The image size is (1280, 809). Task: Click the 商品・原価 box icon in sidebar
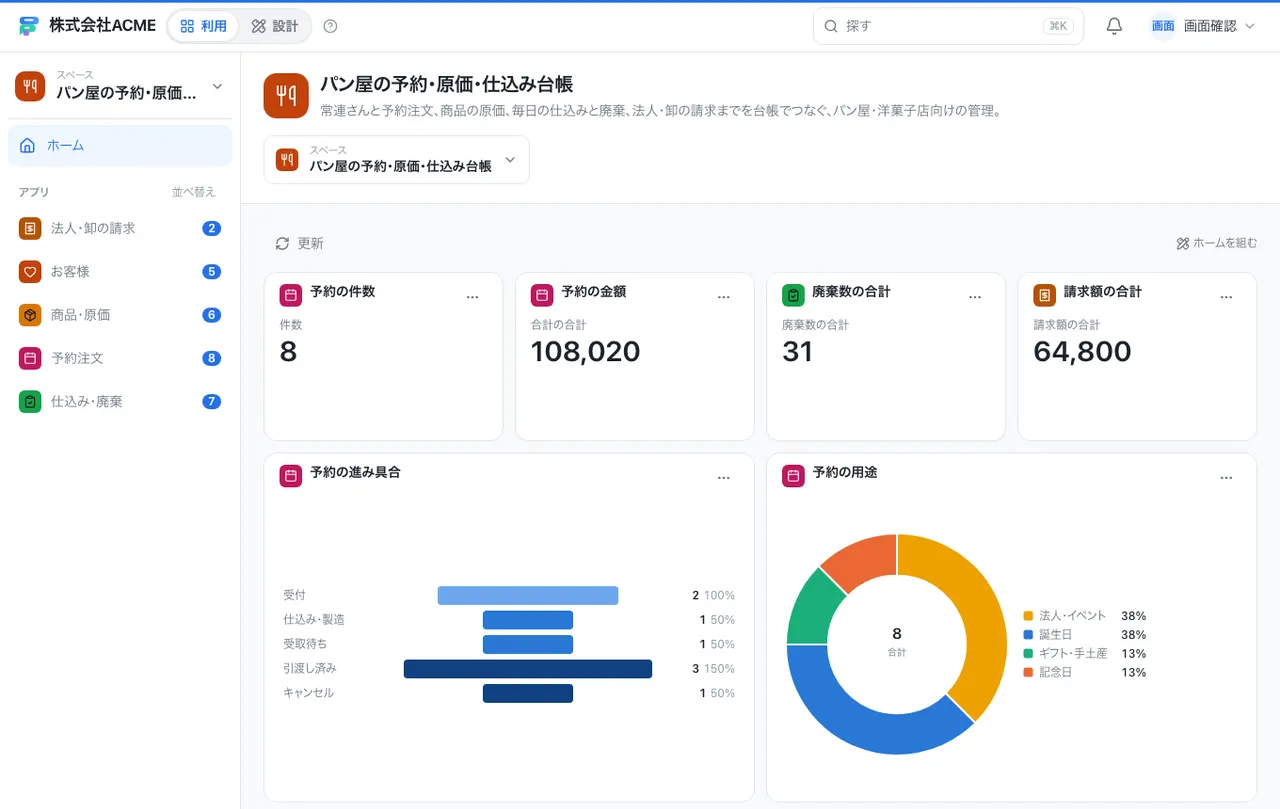tap(30, 315)
